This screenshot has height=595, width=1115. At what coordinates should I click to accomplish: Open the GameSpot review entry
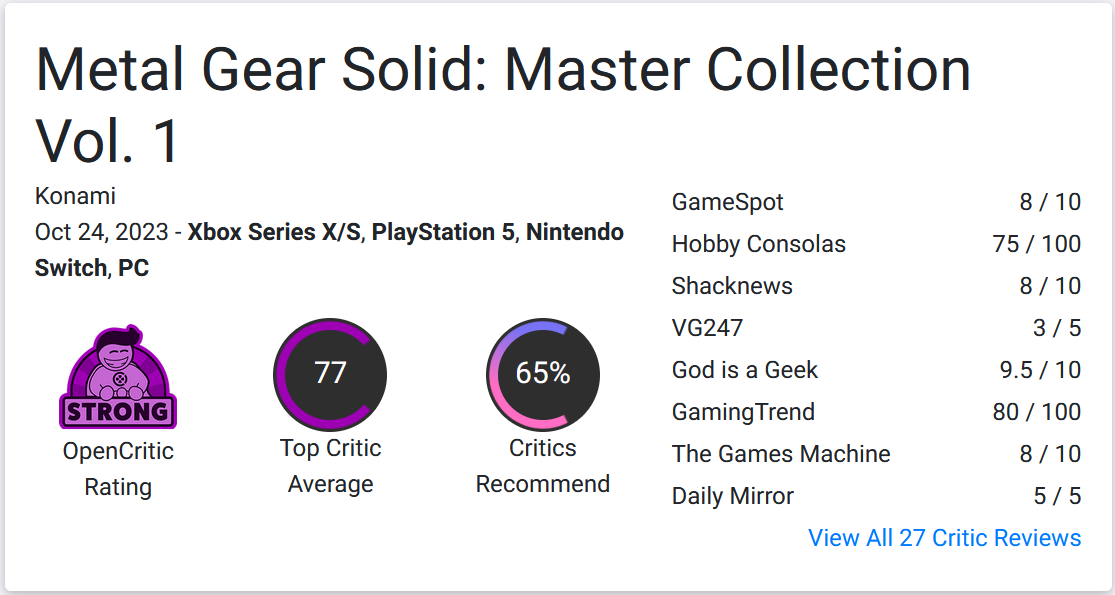[x=876, y=202]
